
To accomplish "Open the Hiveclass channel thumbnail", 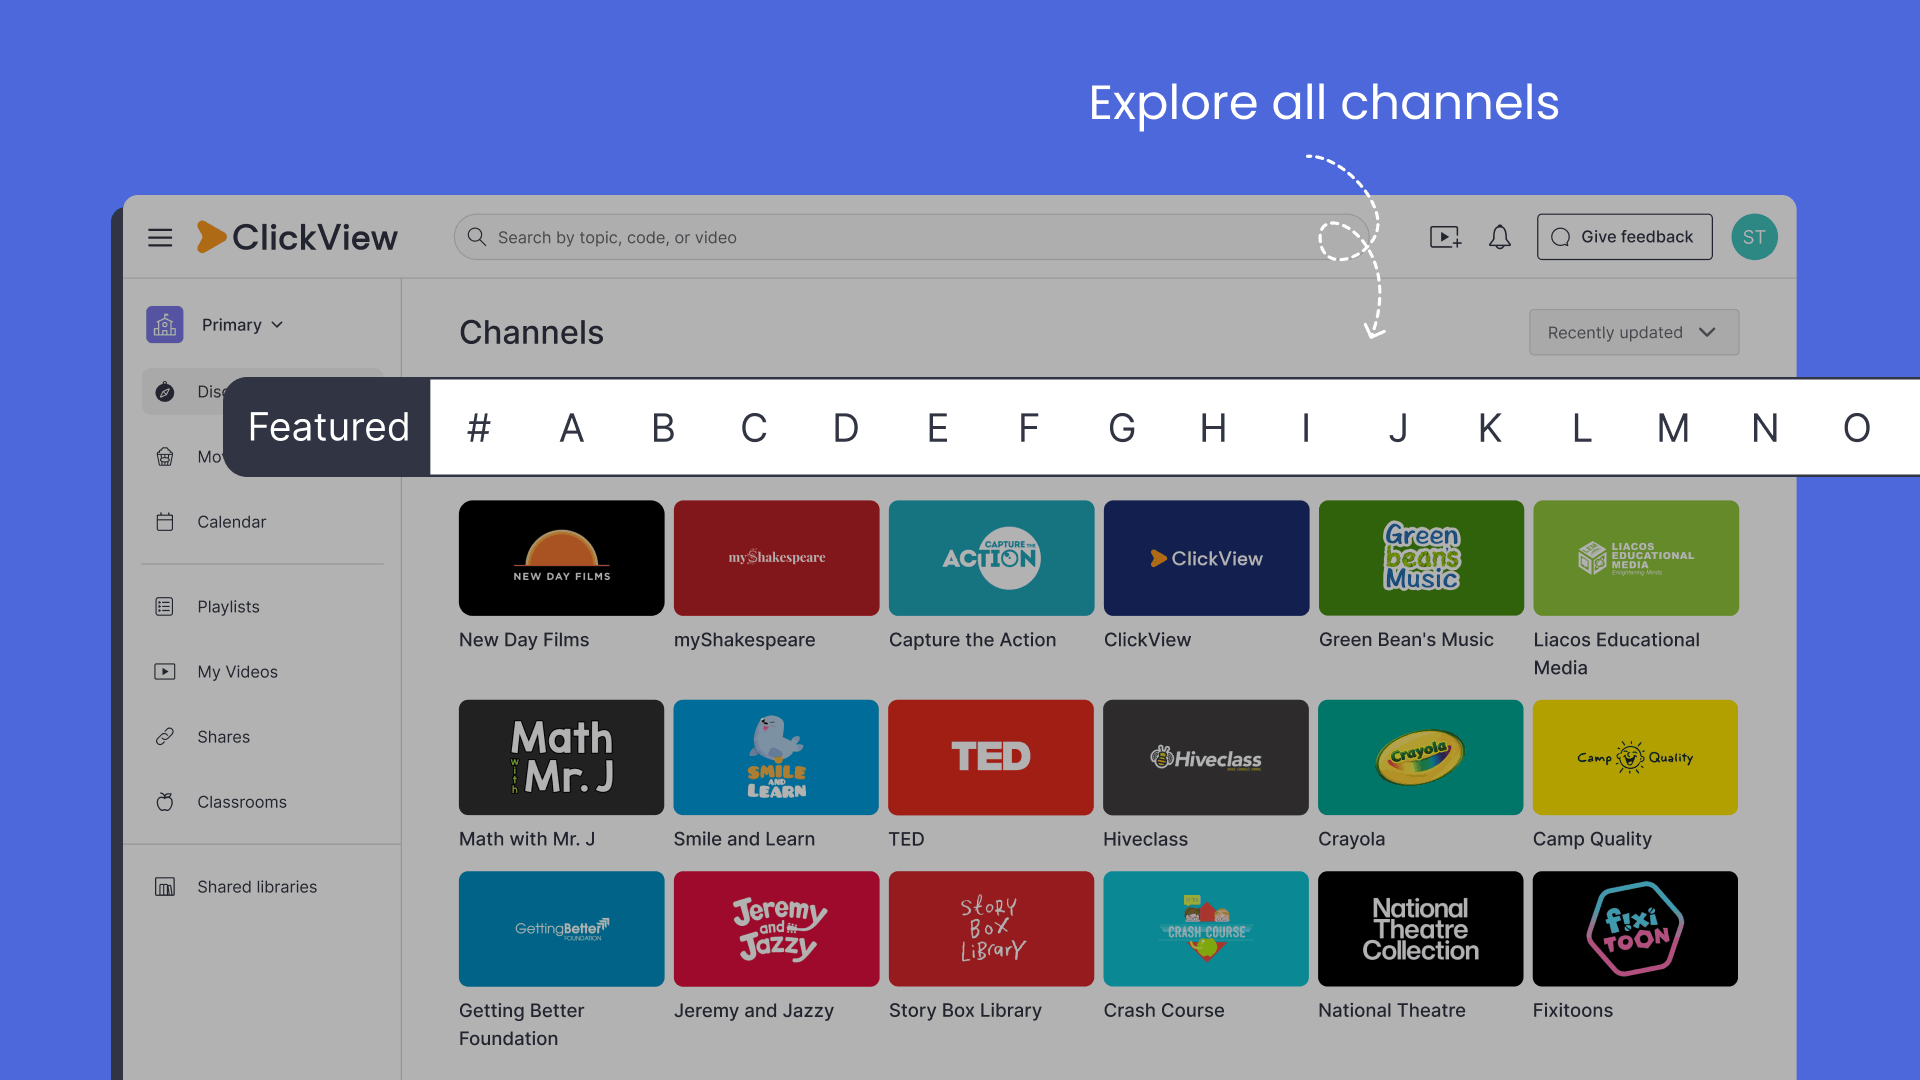I will pos(1205,757).
